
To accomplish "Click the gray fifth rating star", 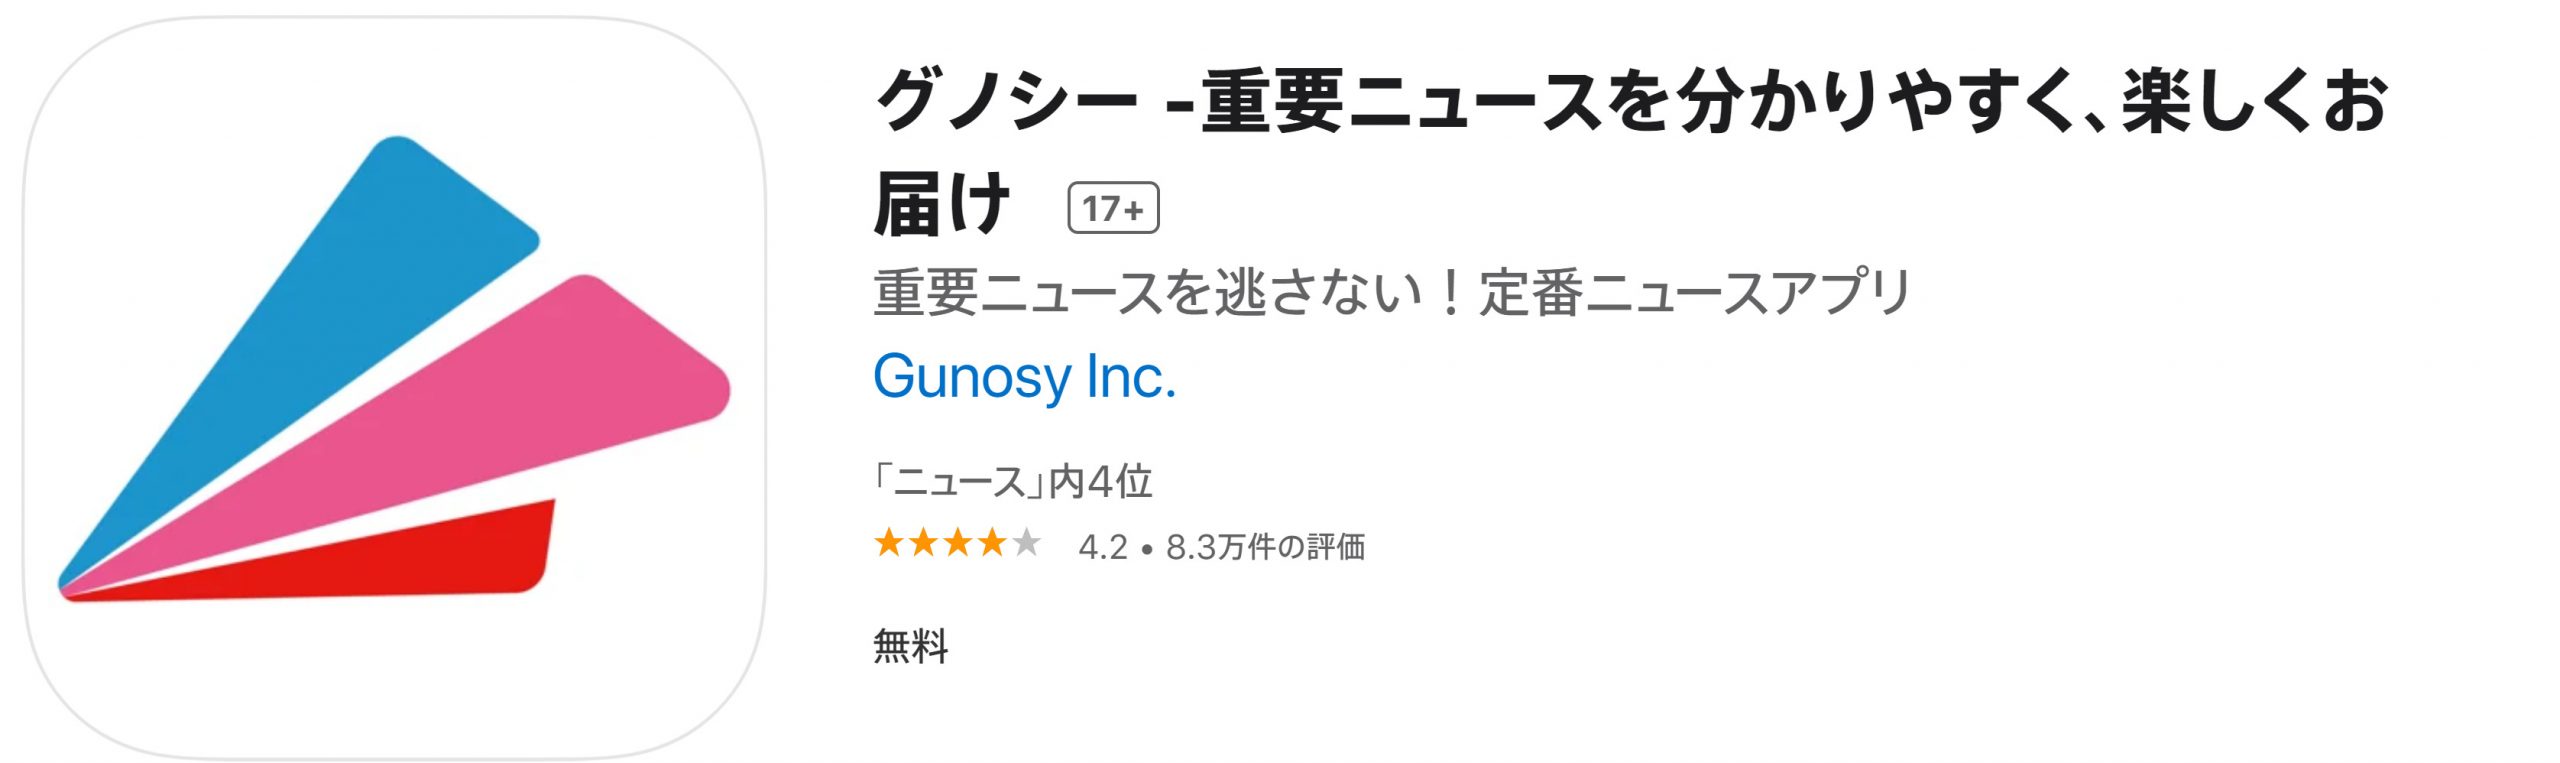I will point(1026,544).
